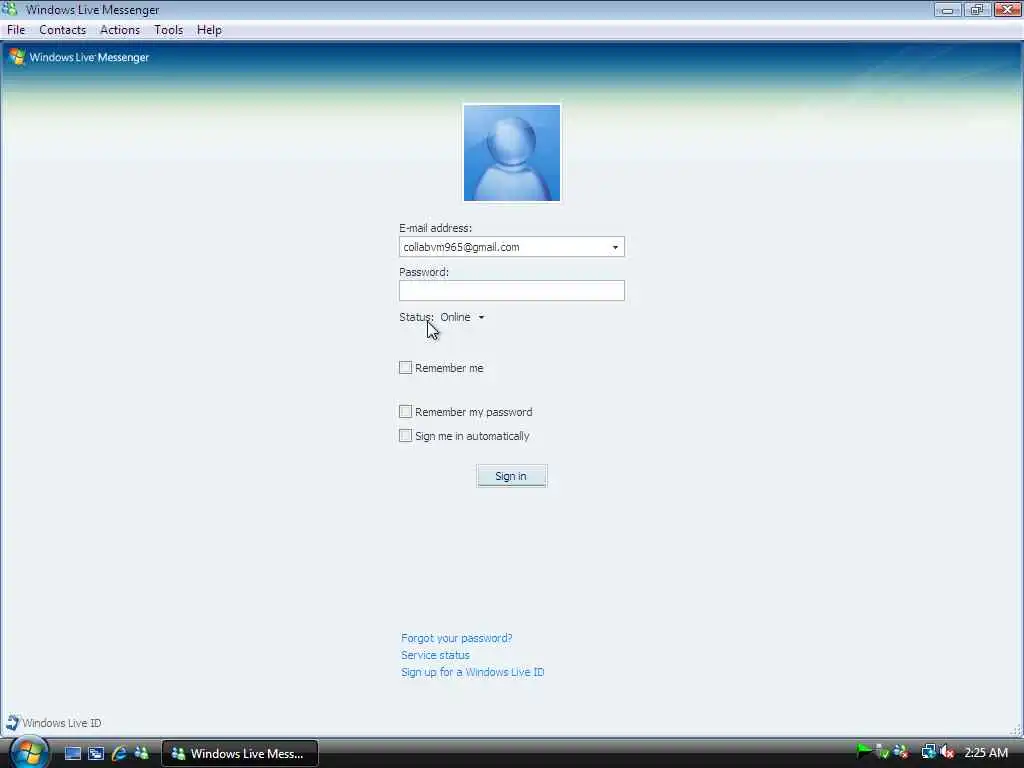Click the Messenger icon in title bar
This screenshot has height=768, width=1024.
(9, 9)
